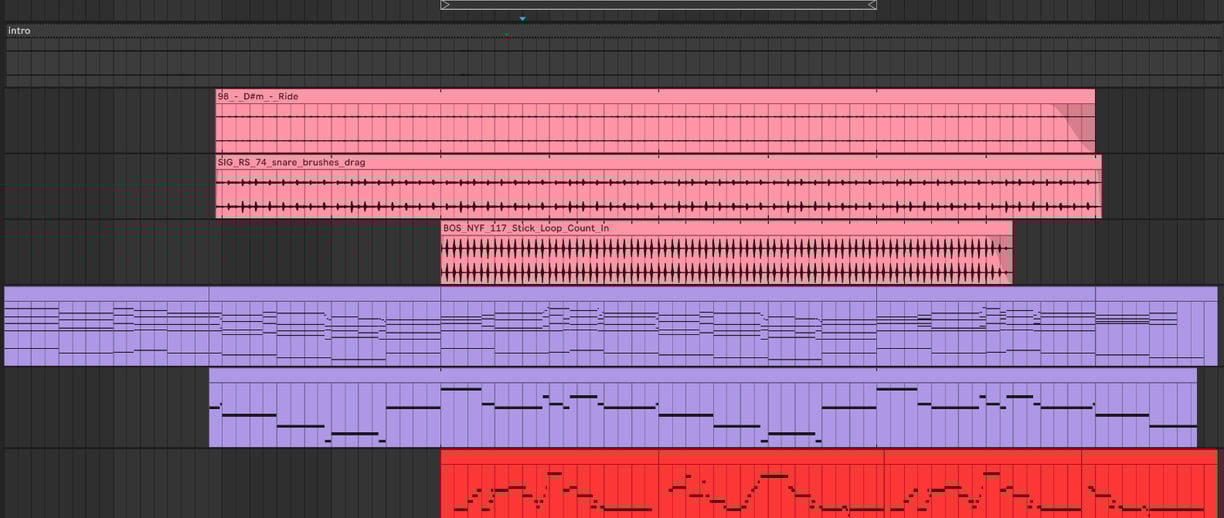Select the SIG_RS_74_snare_brushes_drag clip title
This screenshot has height=518, width=1224.
291,161
